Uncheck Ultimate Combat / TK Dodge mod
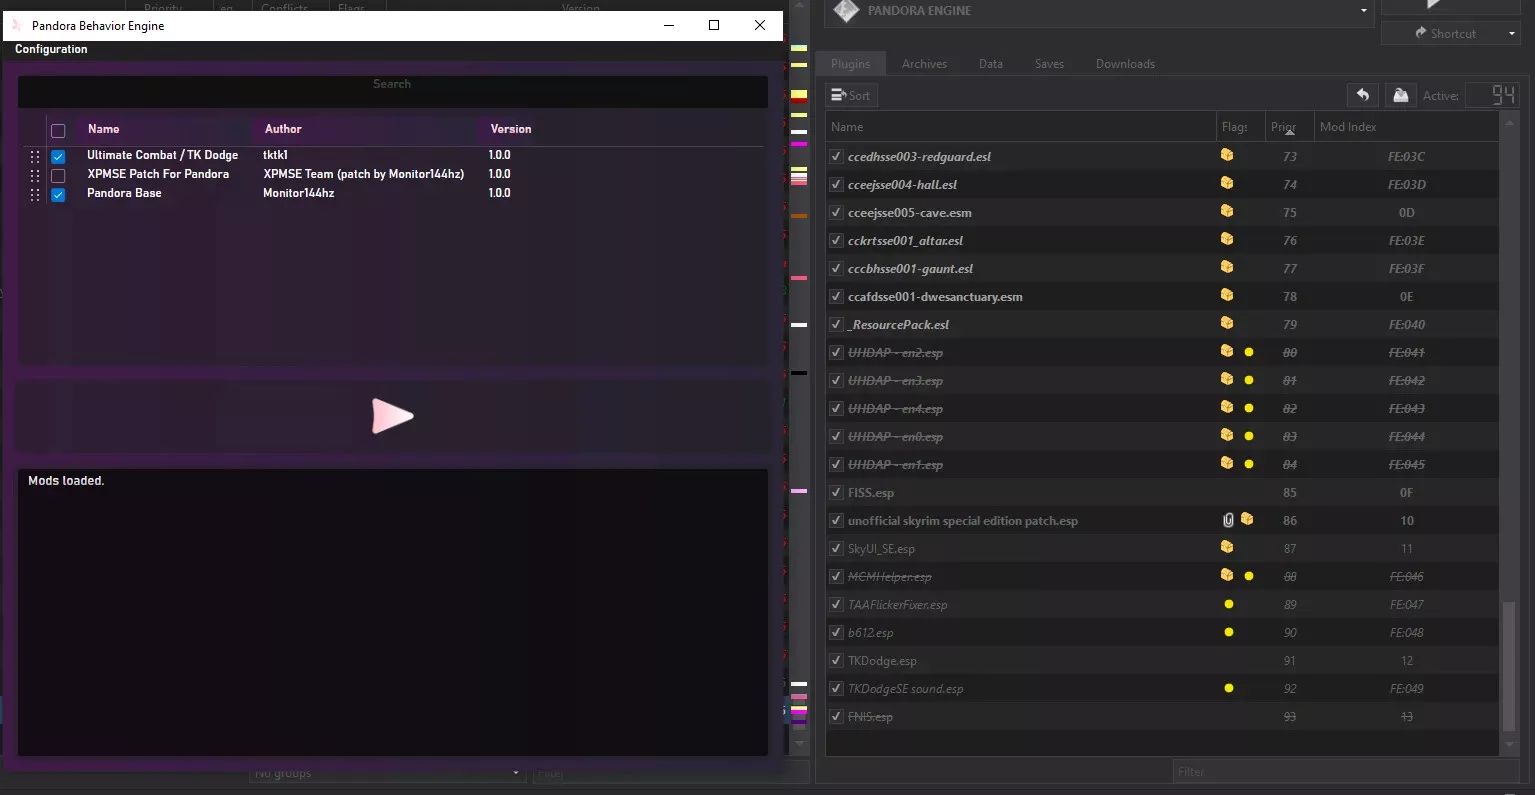This screenshot has width=1535, height=795. click(58, 157)
